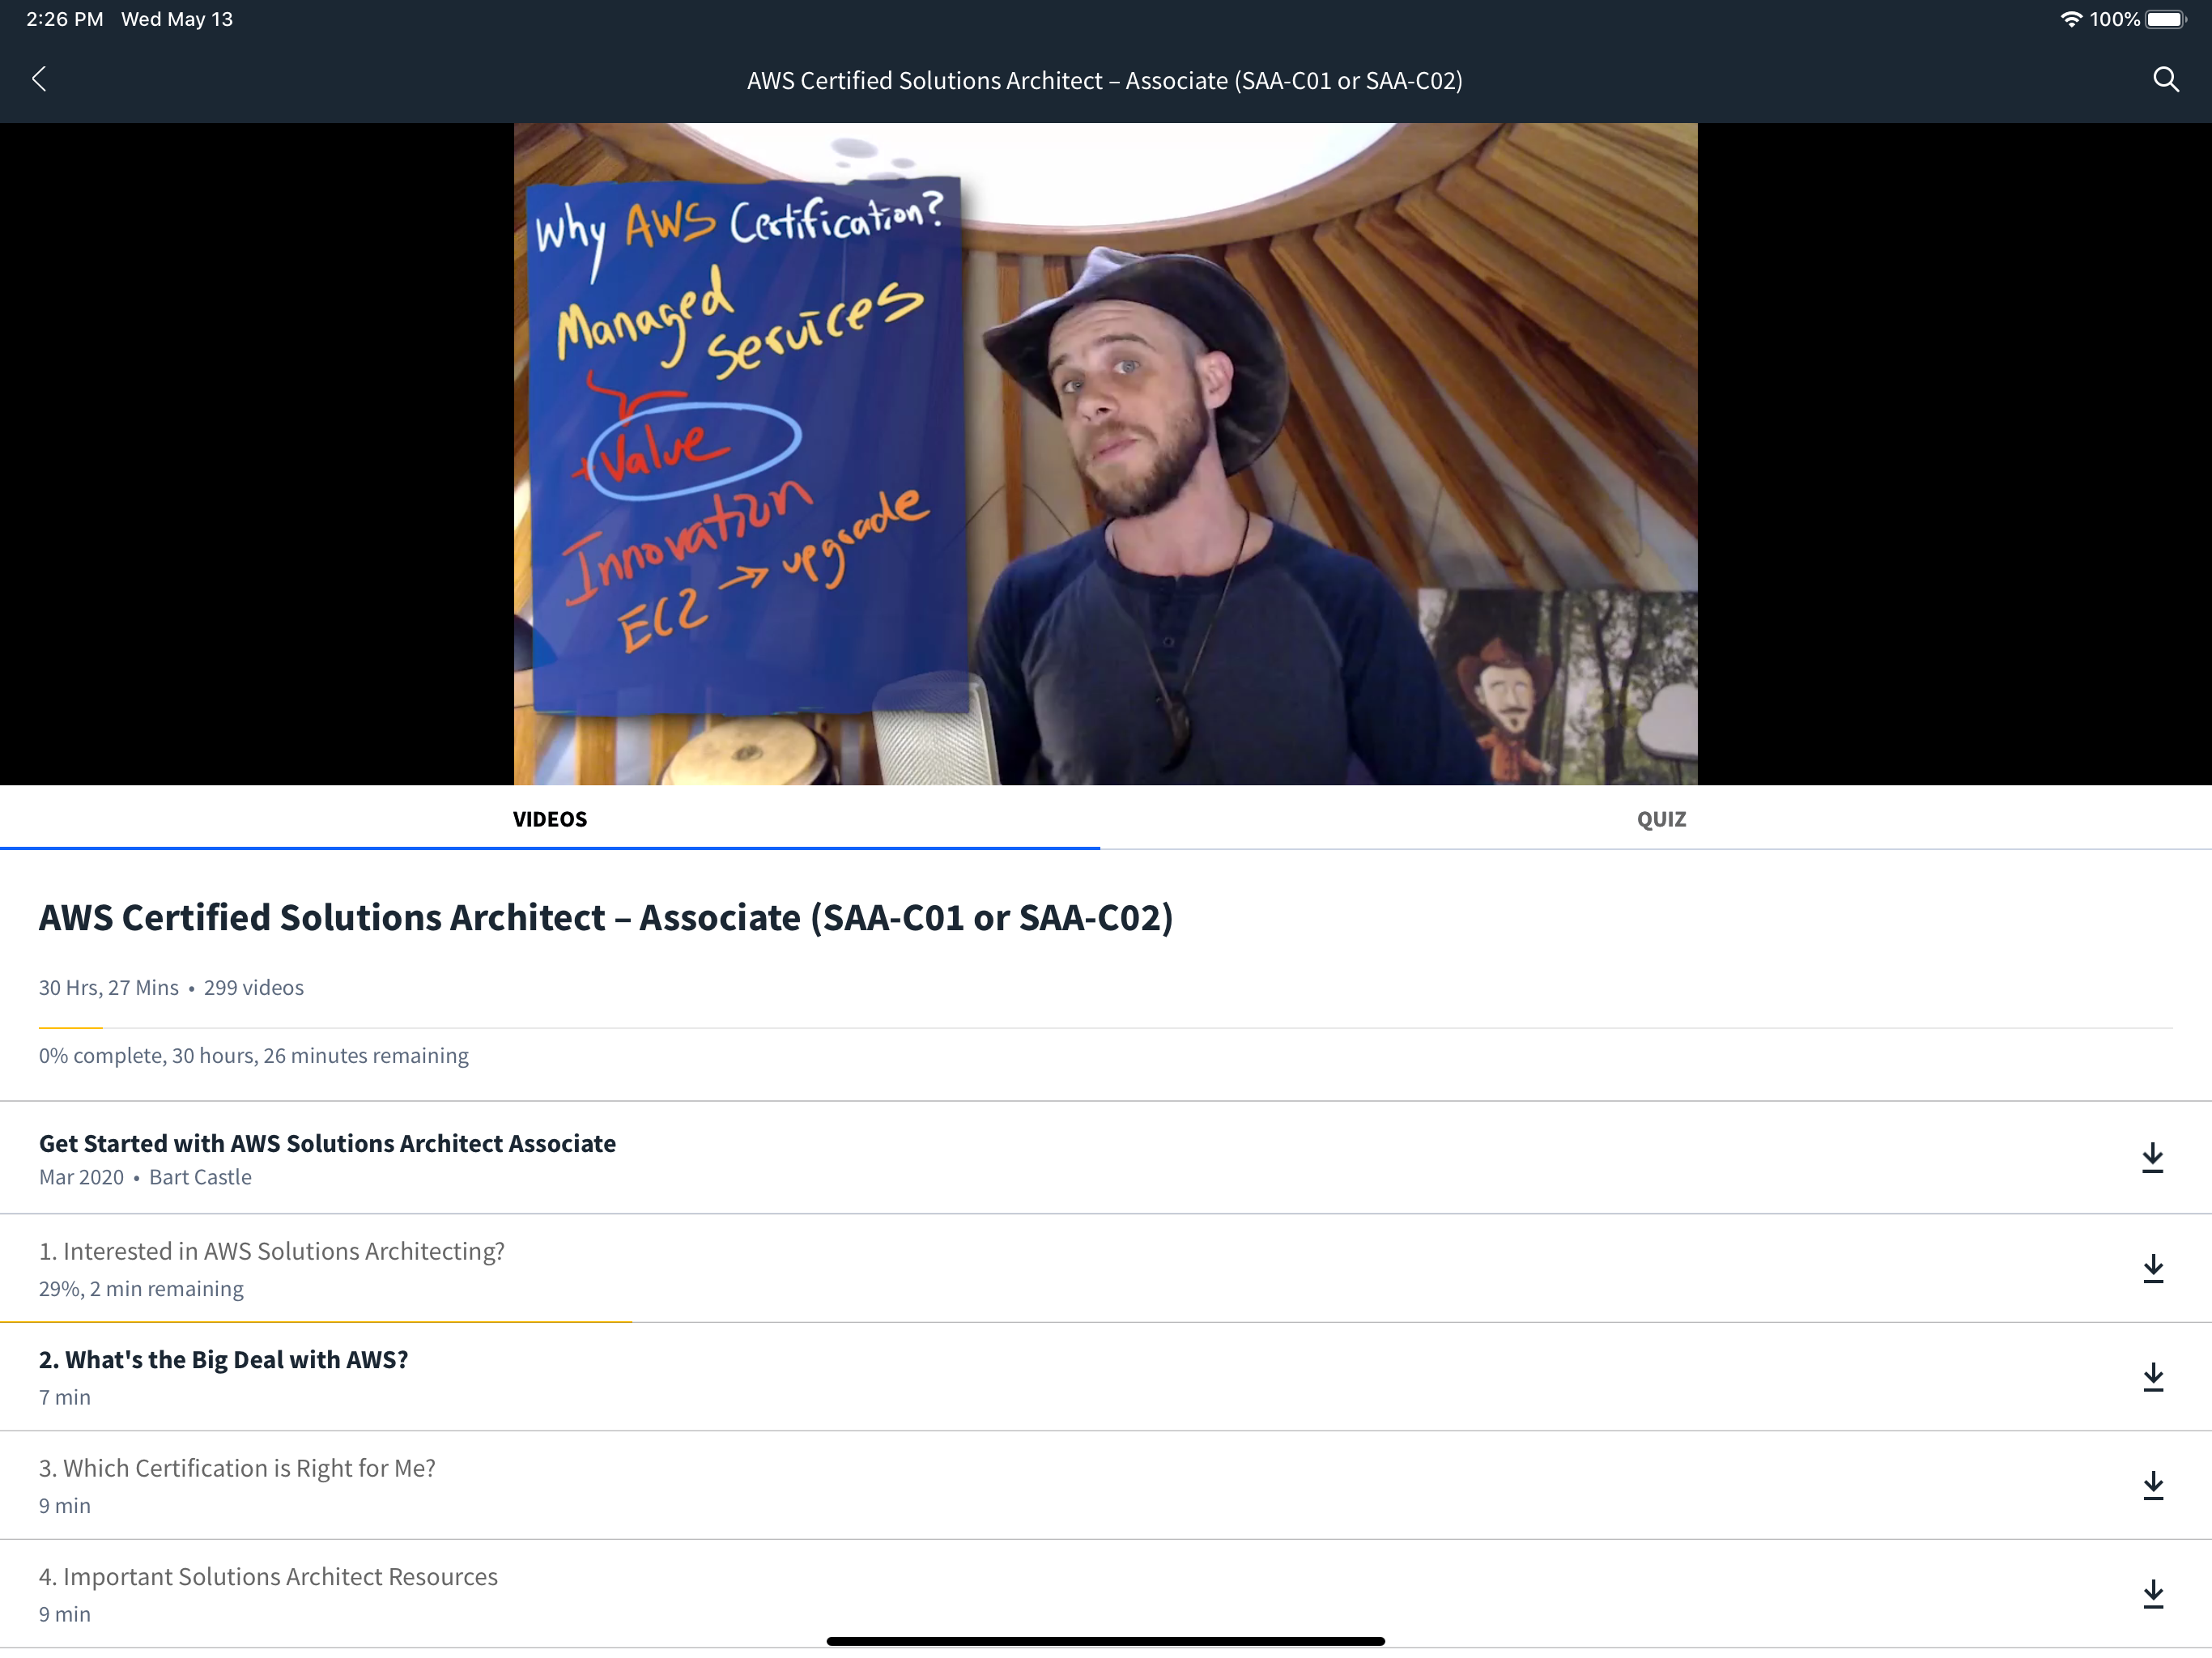Switch to the QUIZ tab
This screenshot has width=2212, height=1658.
pos(1661,818)
